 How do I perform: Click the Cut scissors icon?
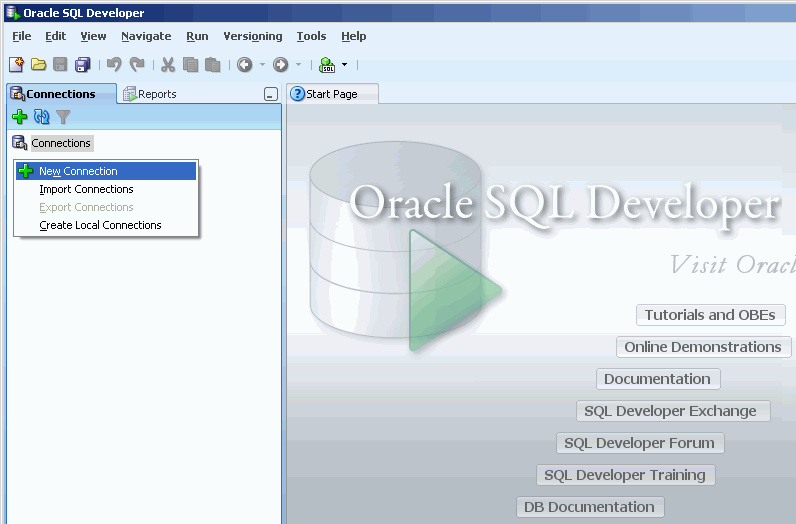click(x=168, y=64)
